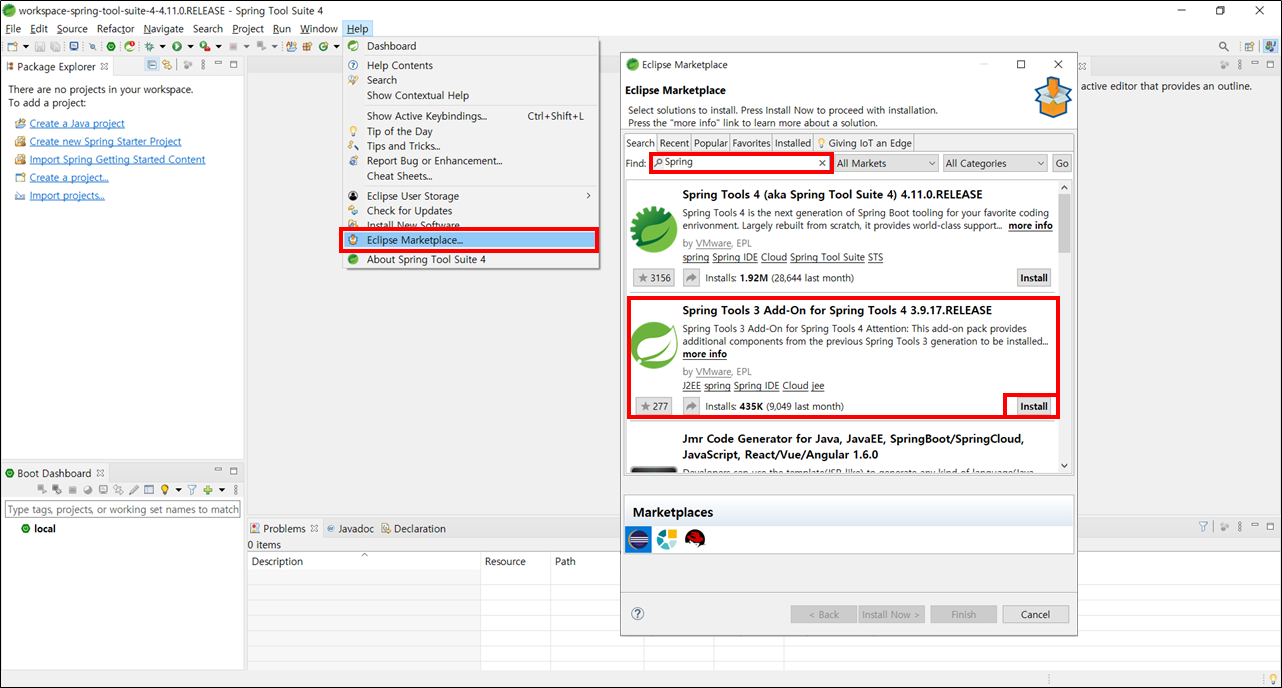The width and height of the screenshot is (1282, 688).
Task: Clear the Find field with X icon
Action: tap(822, 163)
